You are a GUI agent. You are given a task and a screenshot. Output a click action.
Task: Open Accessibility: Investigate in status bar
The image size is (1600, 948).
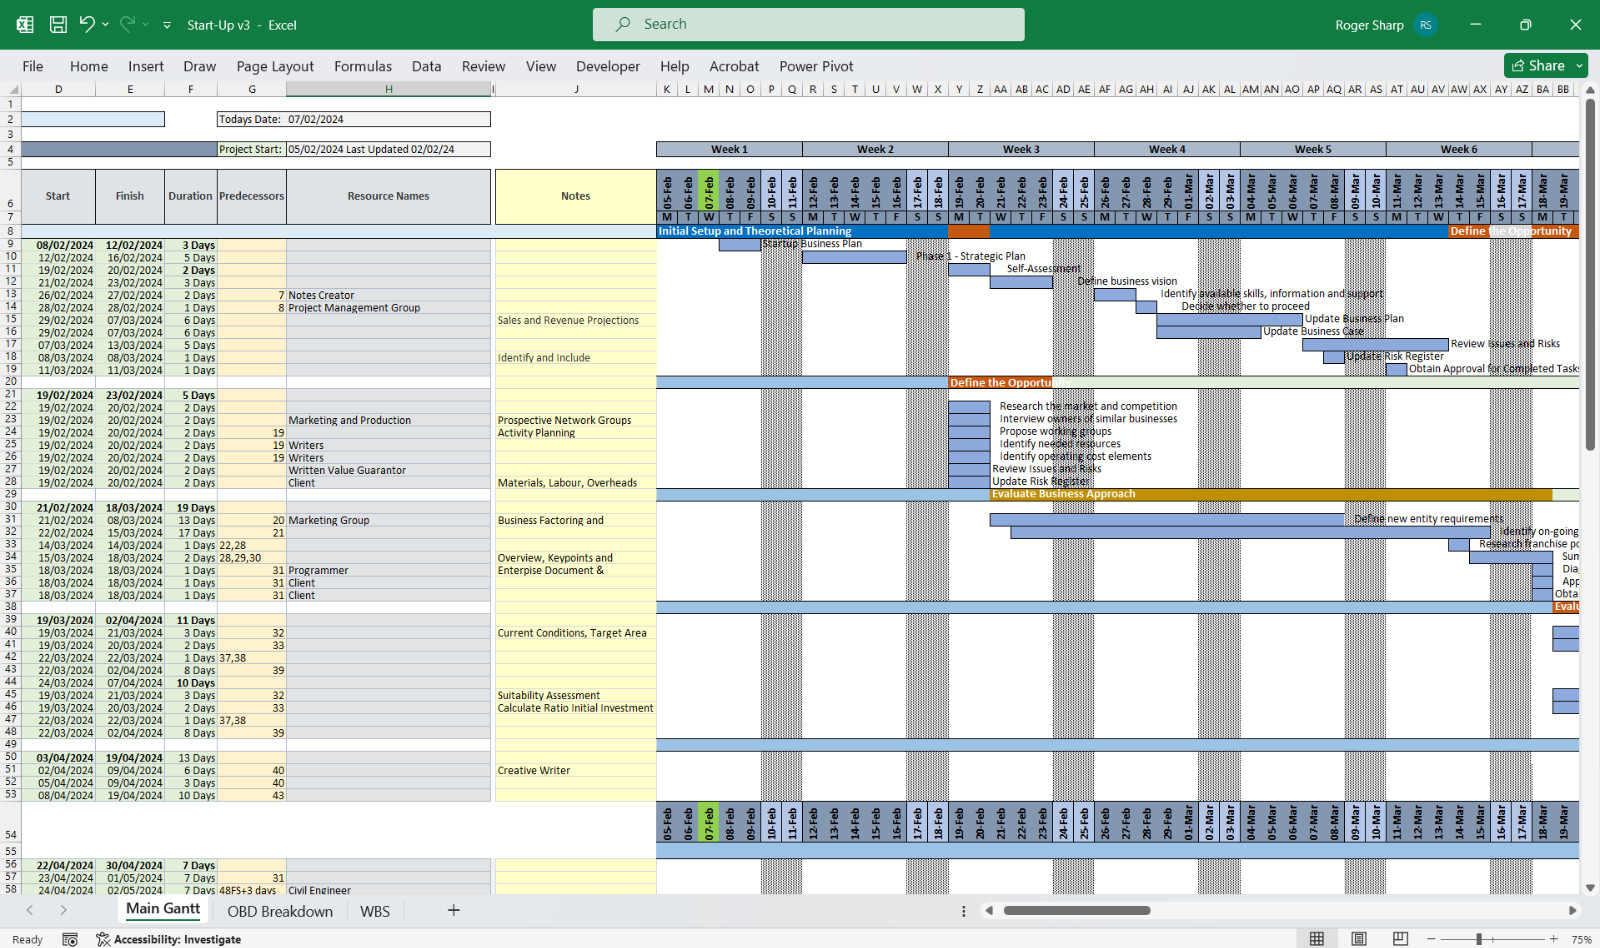click(x=168, y=939)
